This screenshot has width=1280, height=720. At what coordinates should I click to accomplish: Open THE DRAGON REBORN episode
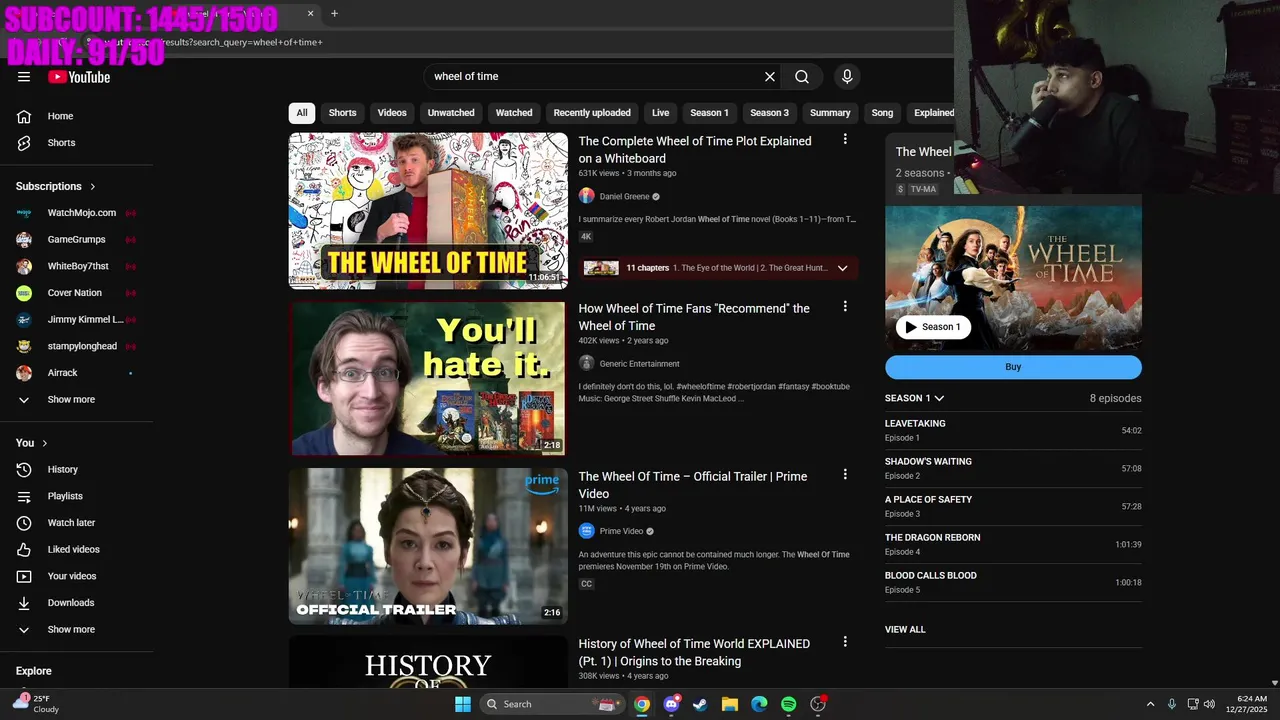1013,545
